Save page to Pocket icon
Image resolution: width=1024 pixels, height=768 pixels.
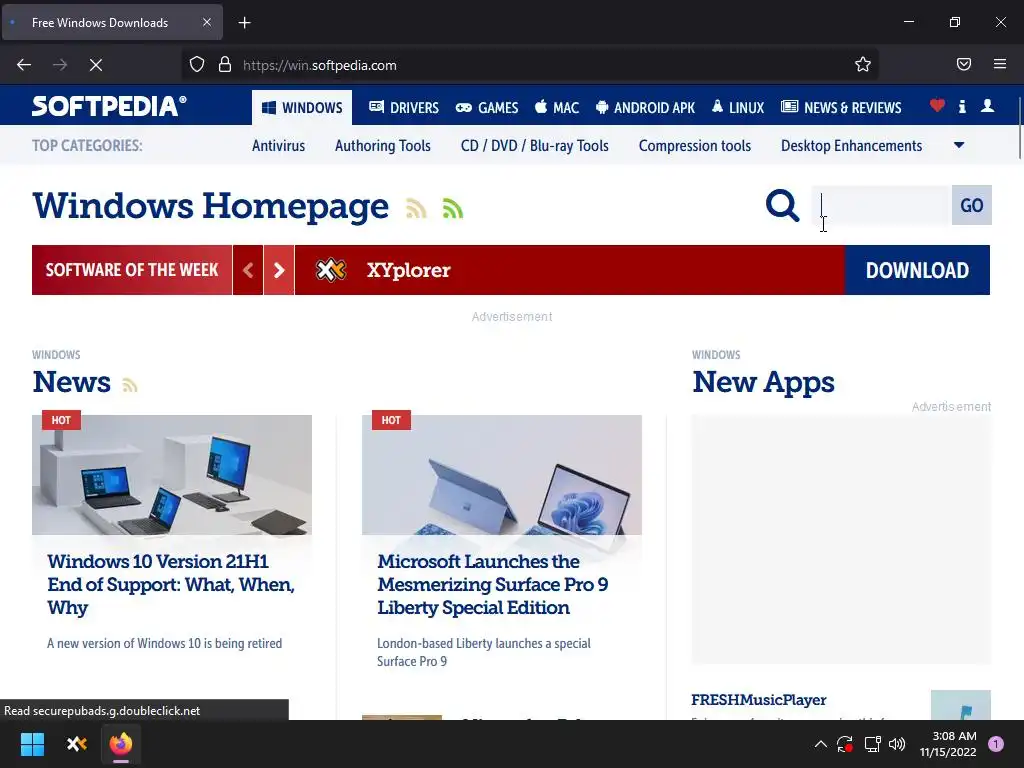click(x=964, y=64)
